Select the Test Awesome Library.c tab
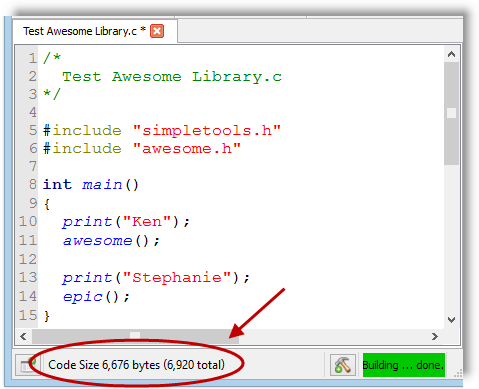The width and height of the screenshot is (479, 389). tap(95, 31)
